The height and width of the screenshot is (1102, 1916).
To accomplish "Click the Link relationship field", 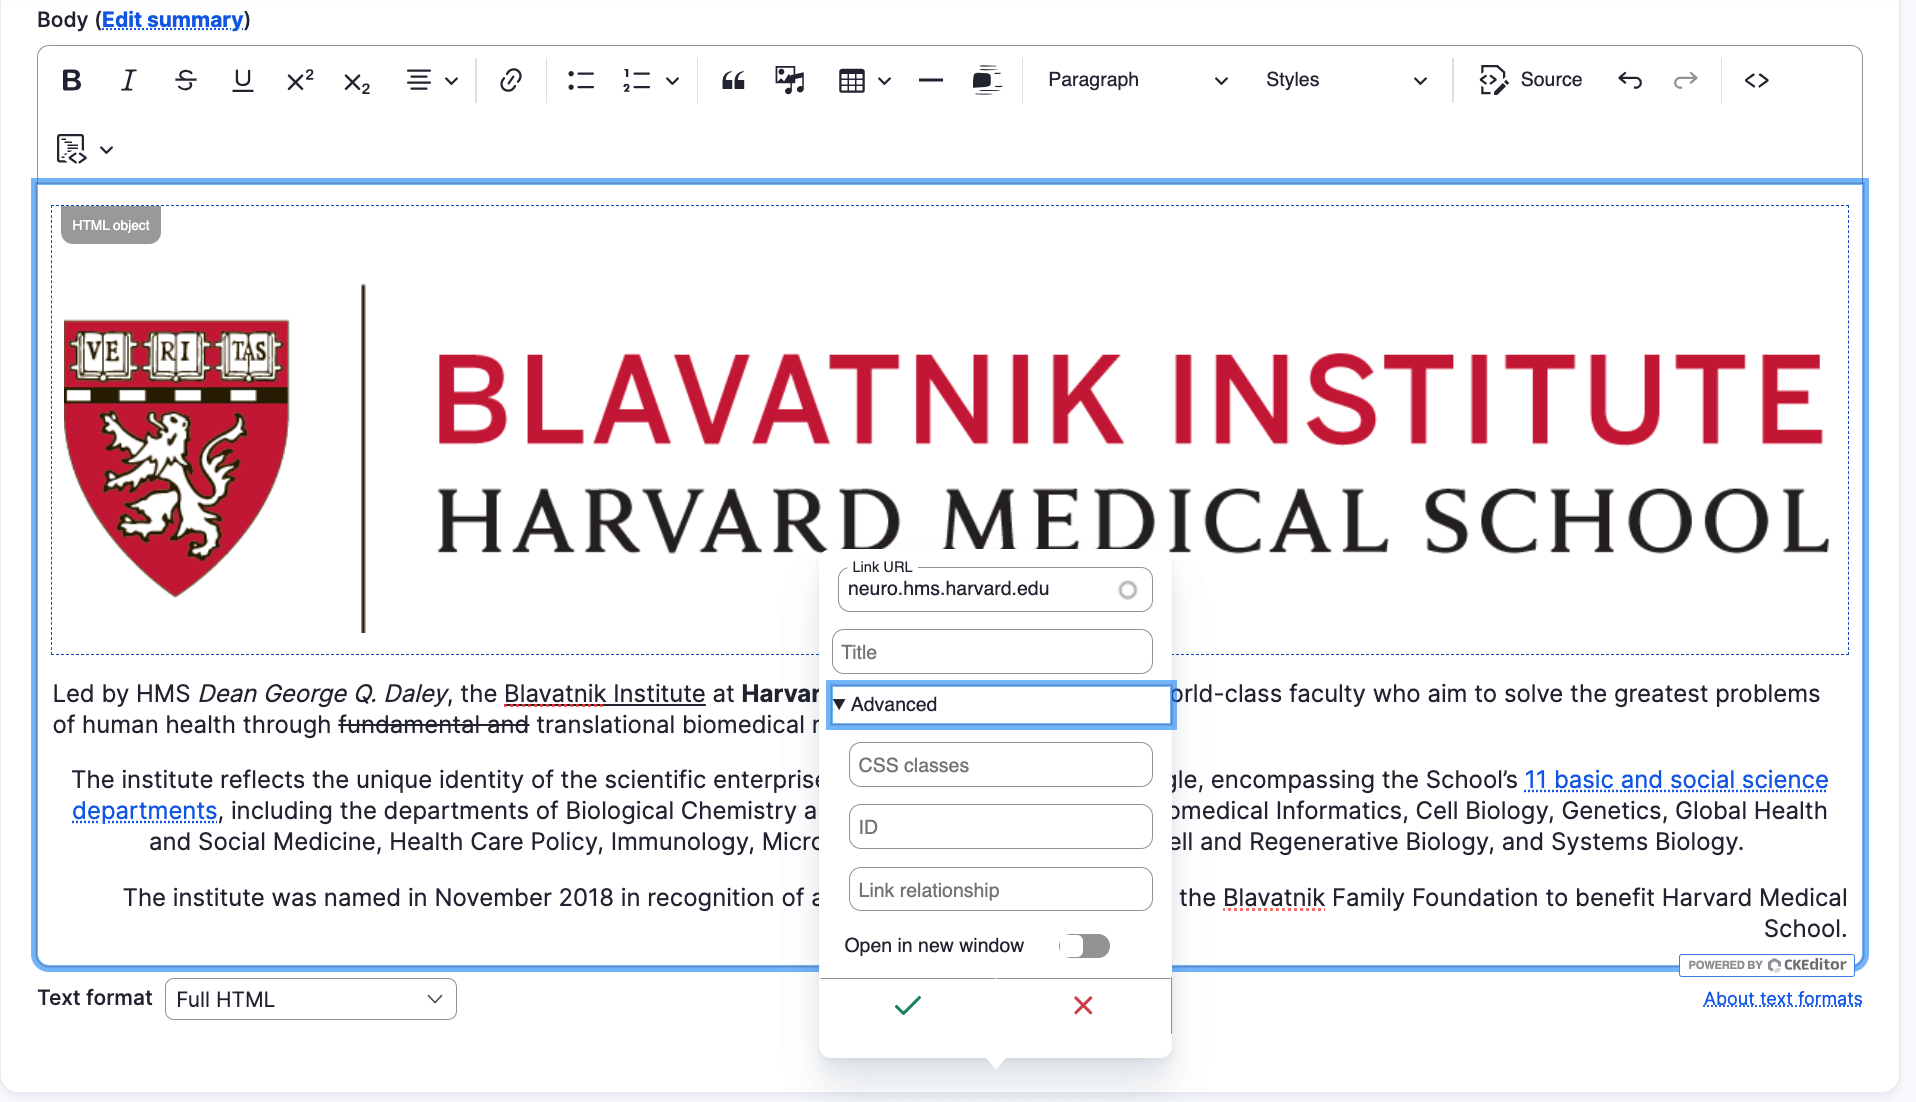I will [1000, 889].
